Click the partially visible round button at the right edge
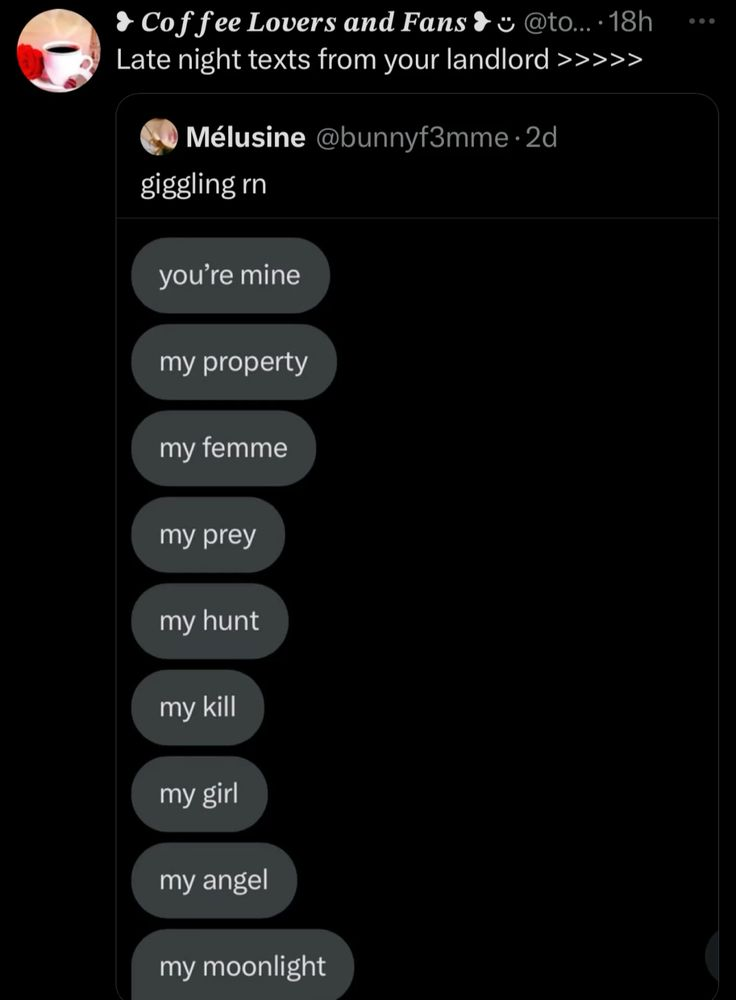736x1000 pixels. pos(712,955)
